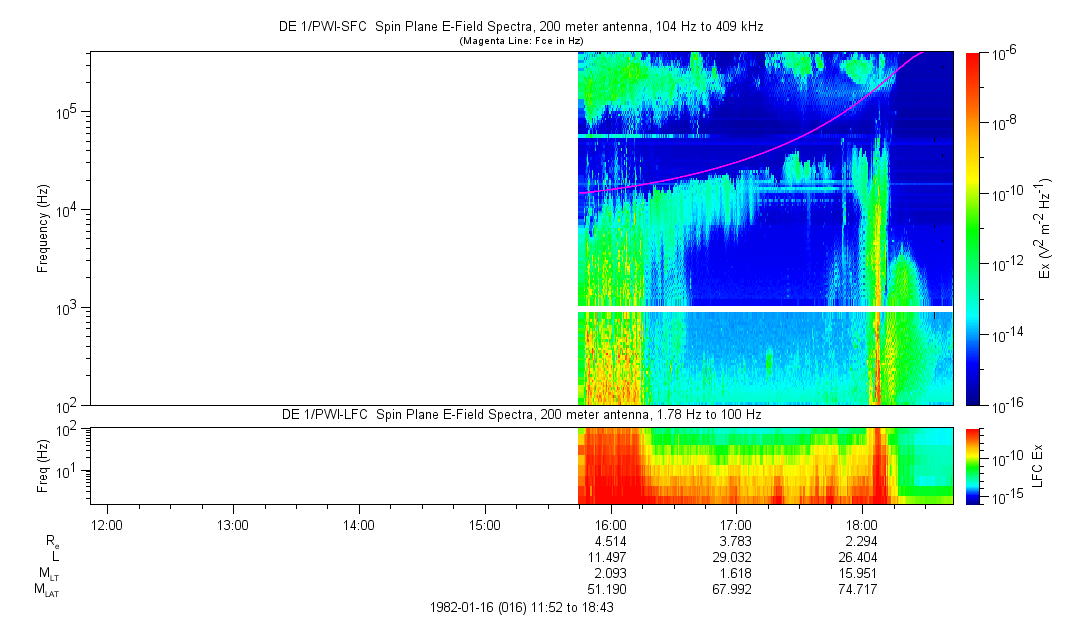
Task: Click the main Ex spectrogram color bar
Action: tap(972, 228)
